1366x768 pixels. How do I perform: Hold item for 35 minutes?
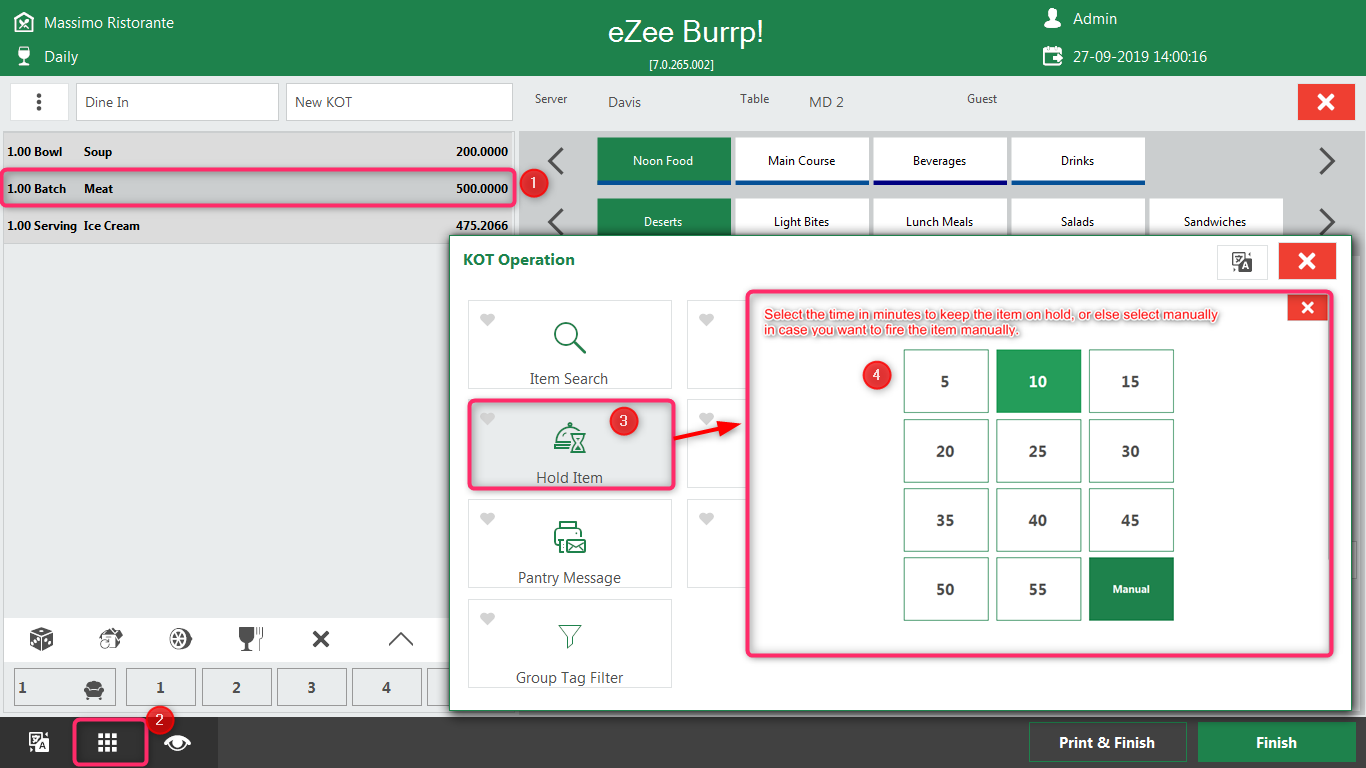[x=946, y=520]
